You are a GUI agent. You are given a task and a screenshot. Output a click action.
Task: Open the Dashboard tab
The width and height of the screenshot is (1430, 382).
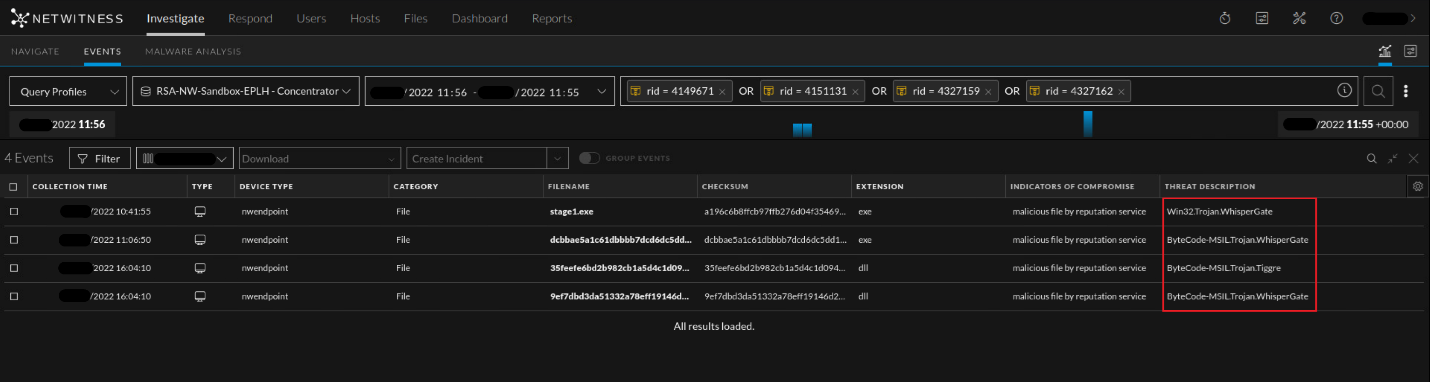coord(480,18)
